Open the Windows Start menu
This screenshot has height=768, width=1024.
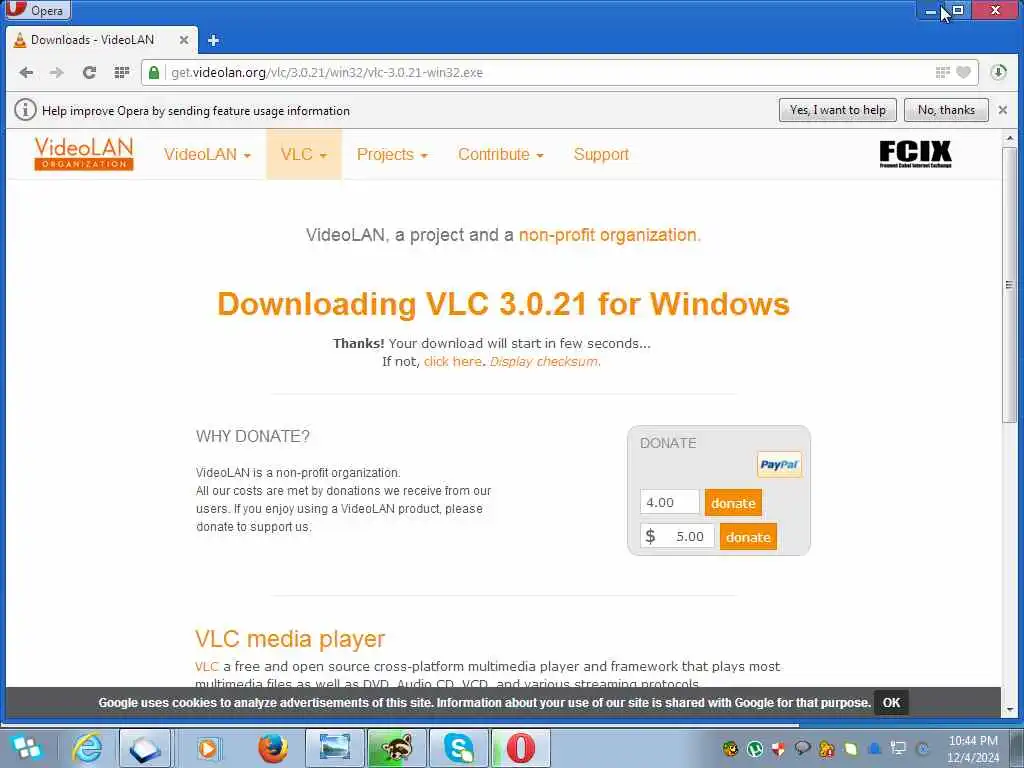click(x=26, y=748)
